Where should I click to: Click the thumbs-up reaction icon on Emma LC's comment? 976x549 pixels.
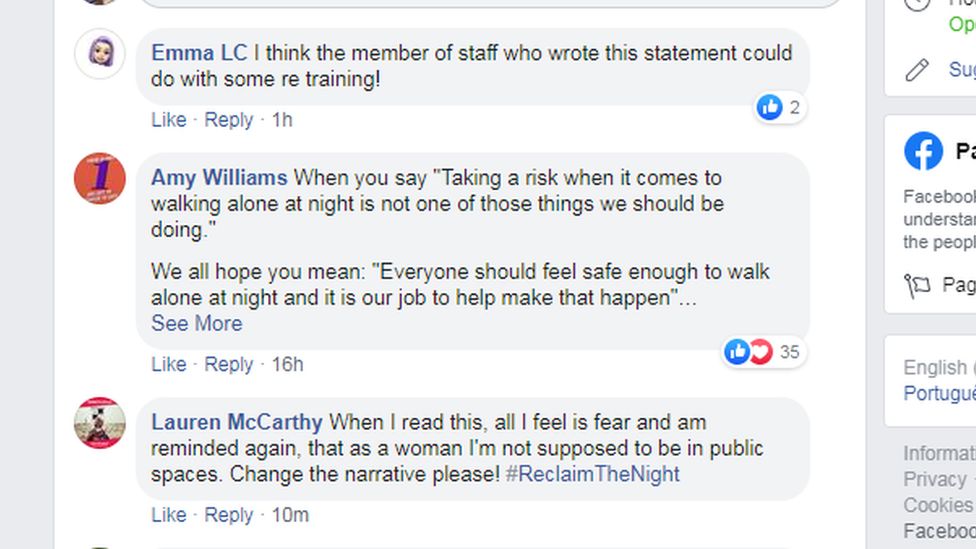pos(769,107)
